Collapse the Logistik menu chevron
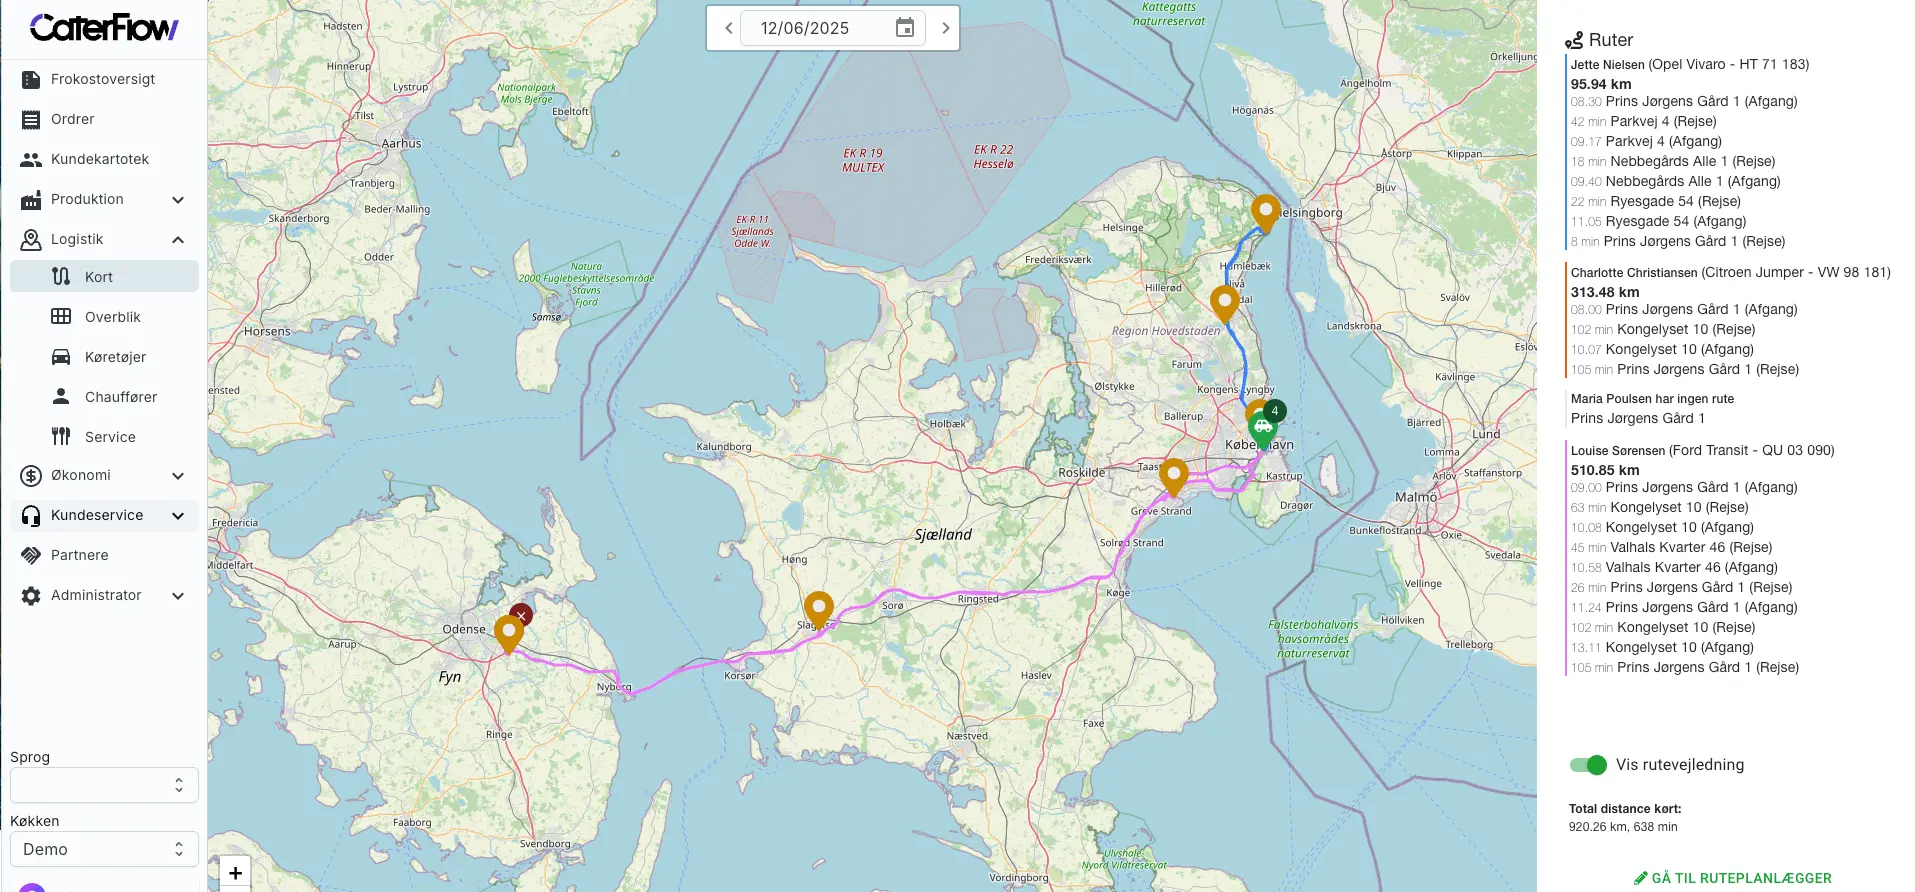Screen dimensions: 1915x892 [178, 240]
